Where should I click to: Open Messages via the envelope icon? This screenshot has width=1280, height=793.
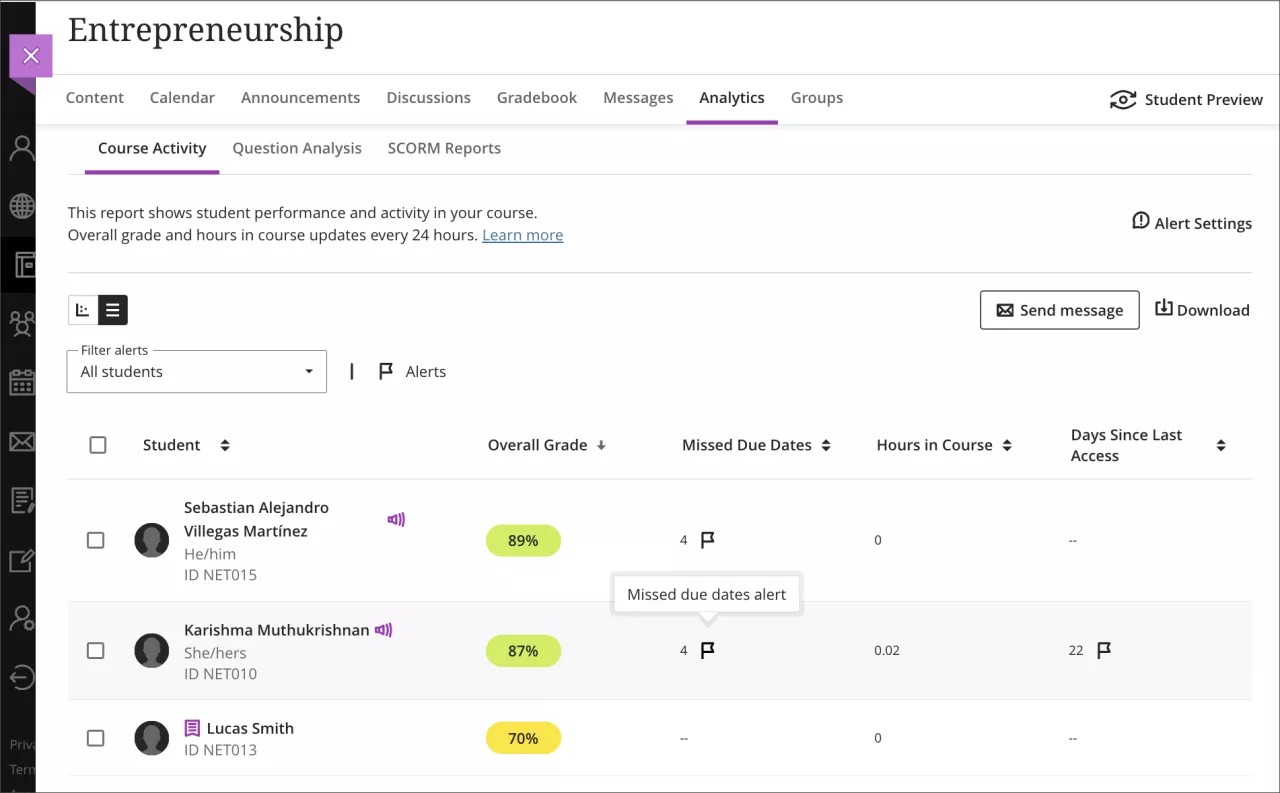[x=20, y=441]
